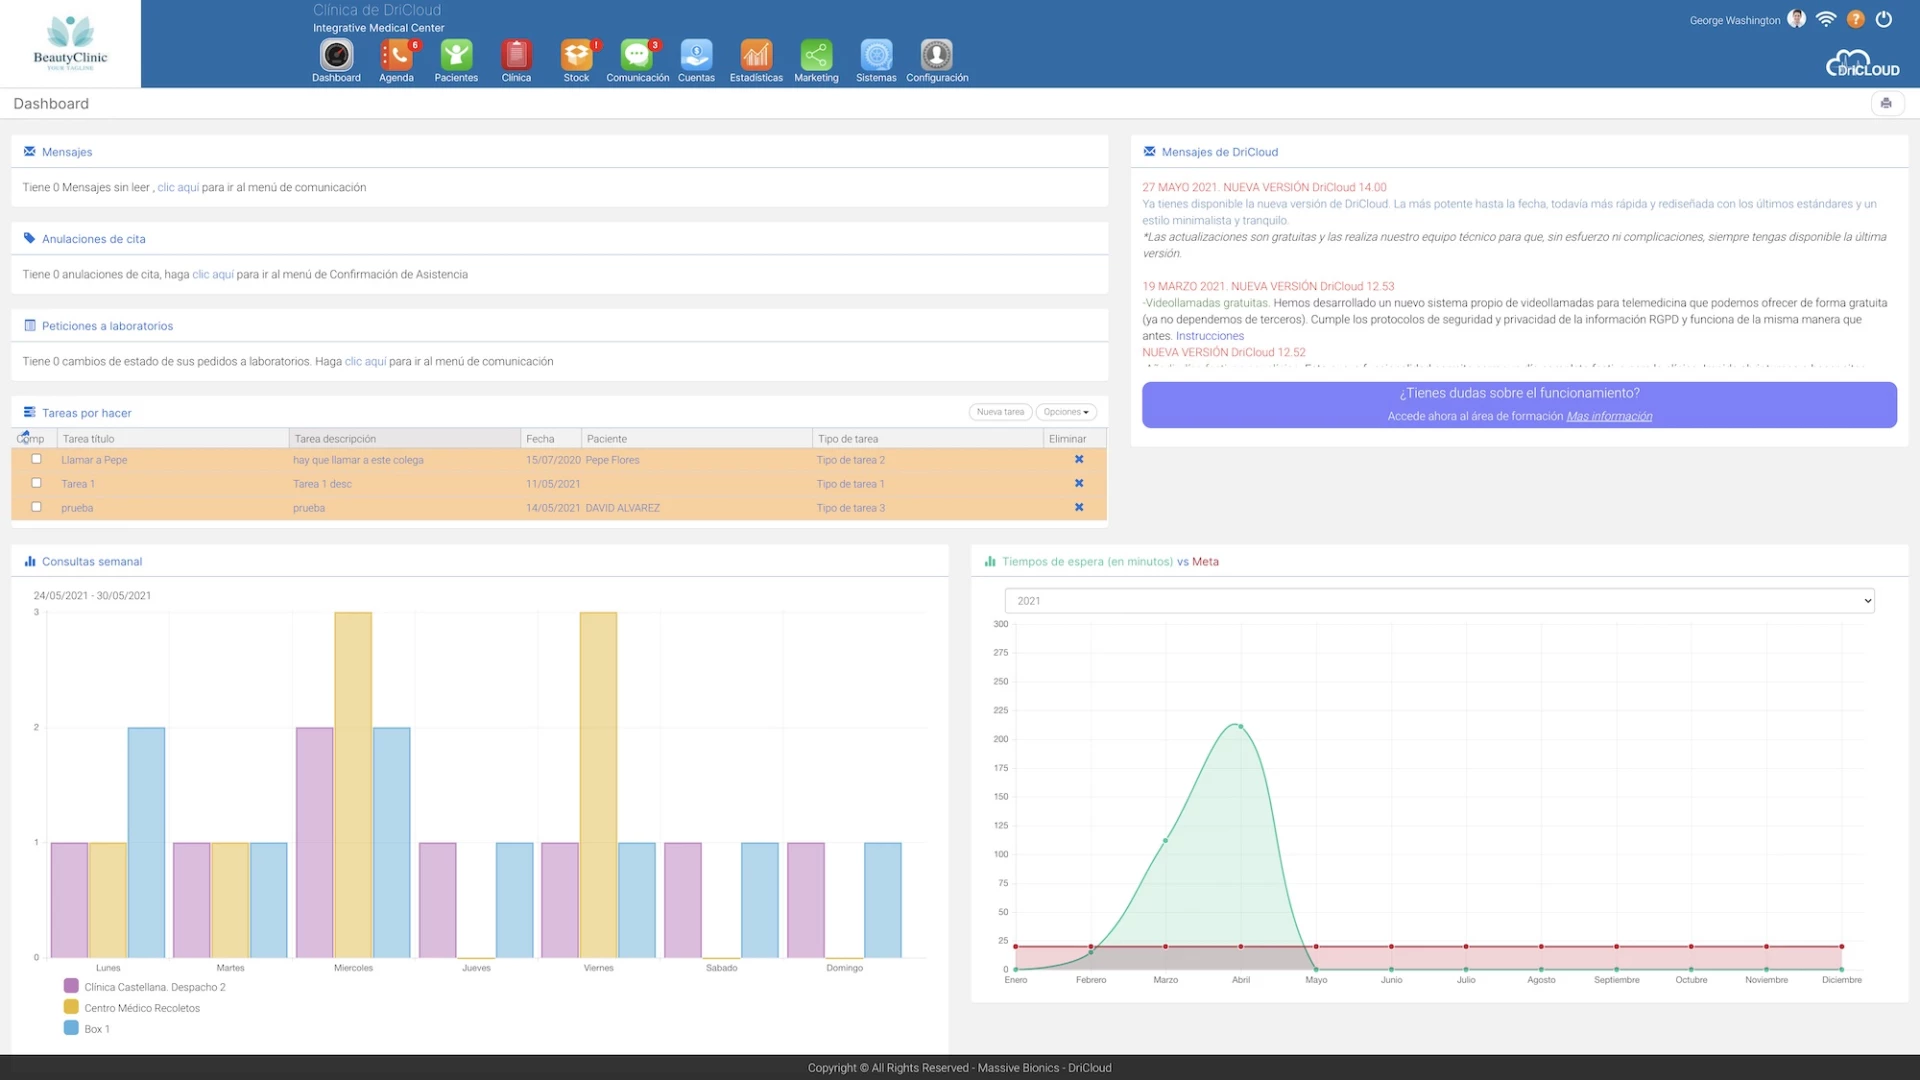The width and height of the screenshot is (1920, 1080).
Task: Open the Pacientes icon
Action: [x=456, y=55]
